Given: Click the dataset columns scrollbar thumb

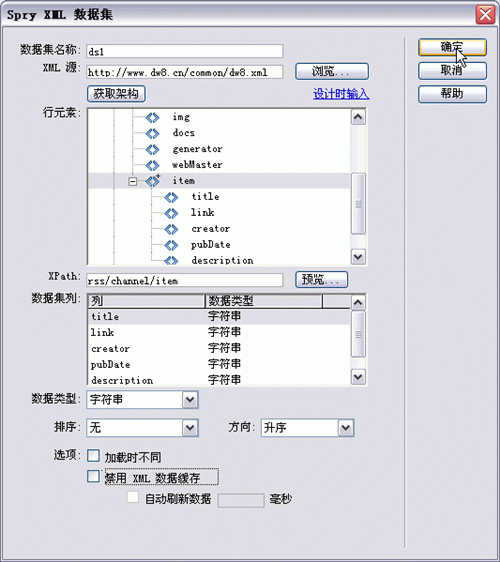Looking at the screenshot, I should (358, 334).
